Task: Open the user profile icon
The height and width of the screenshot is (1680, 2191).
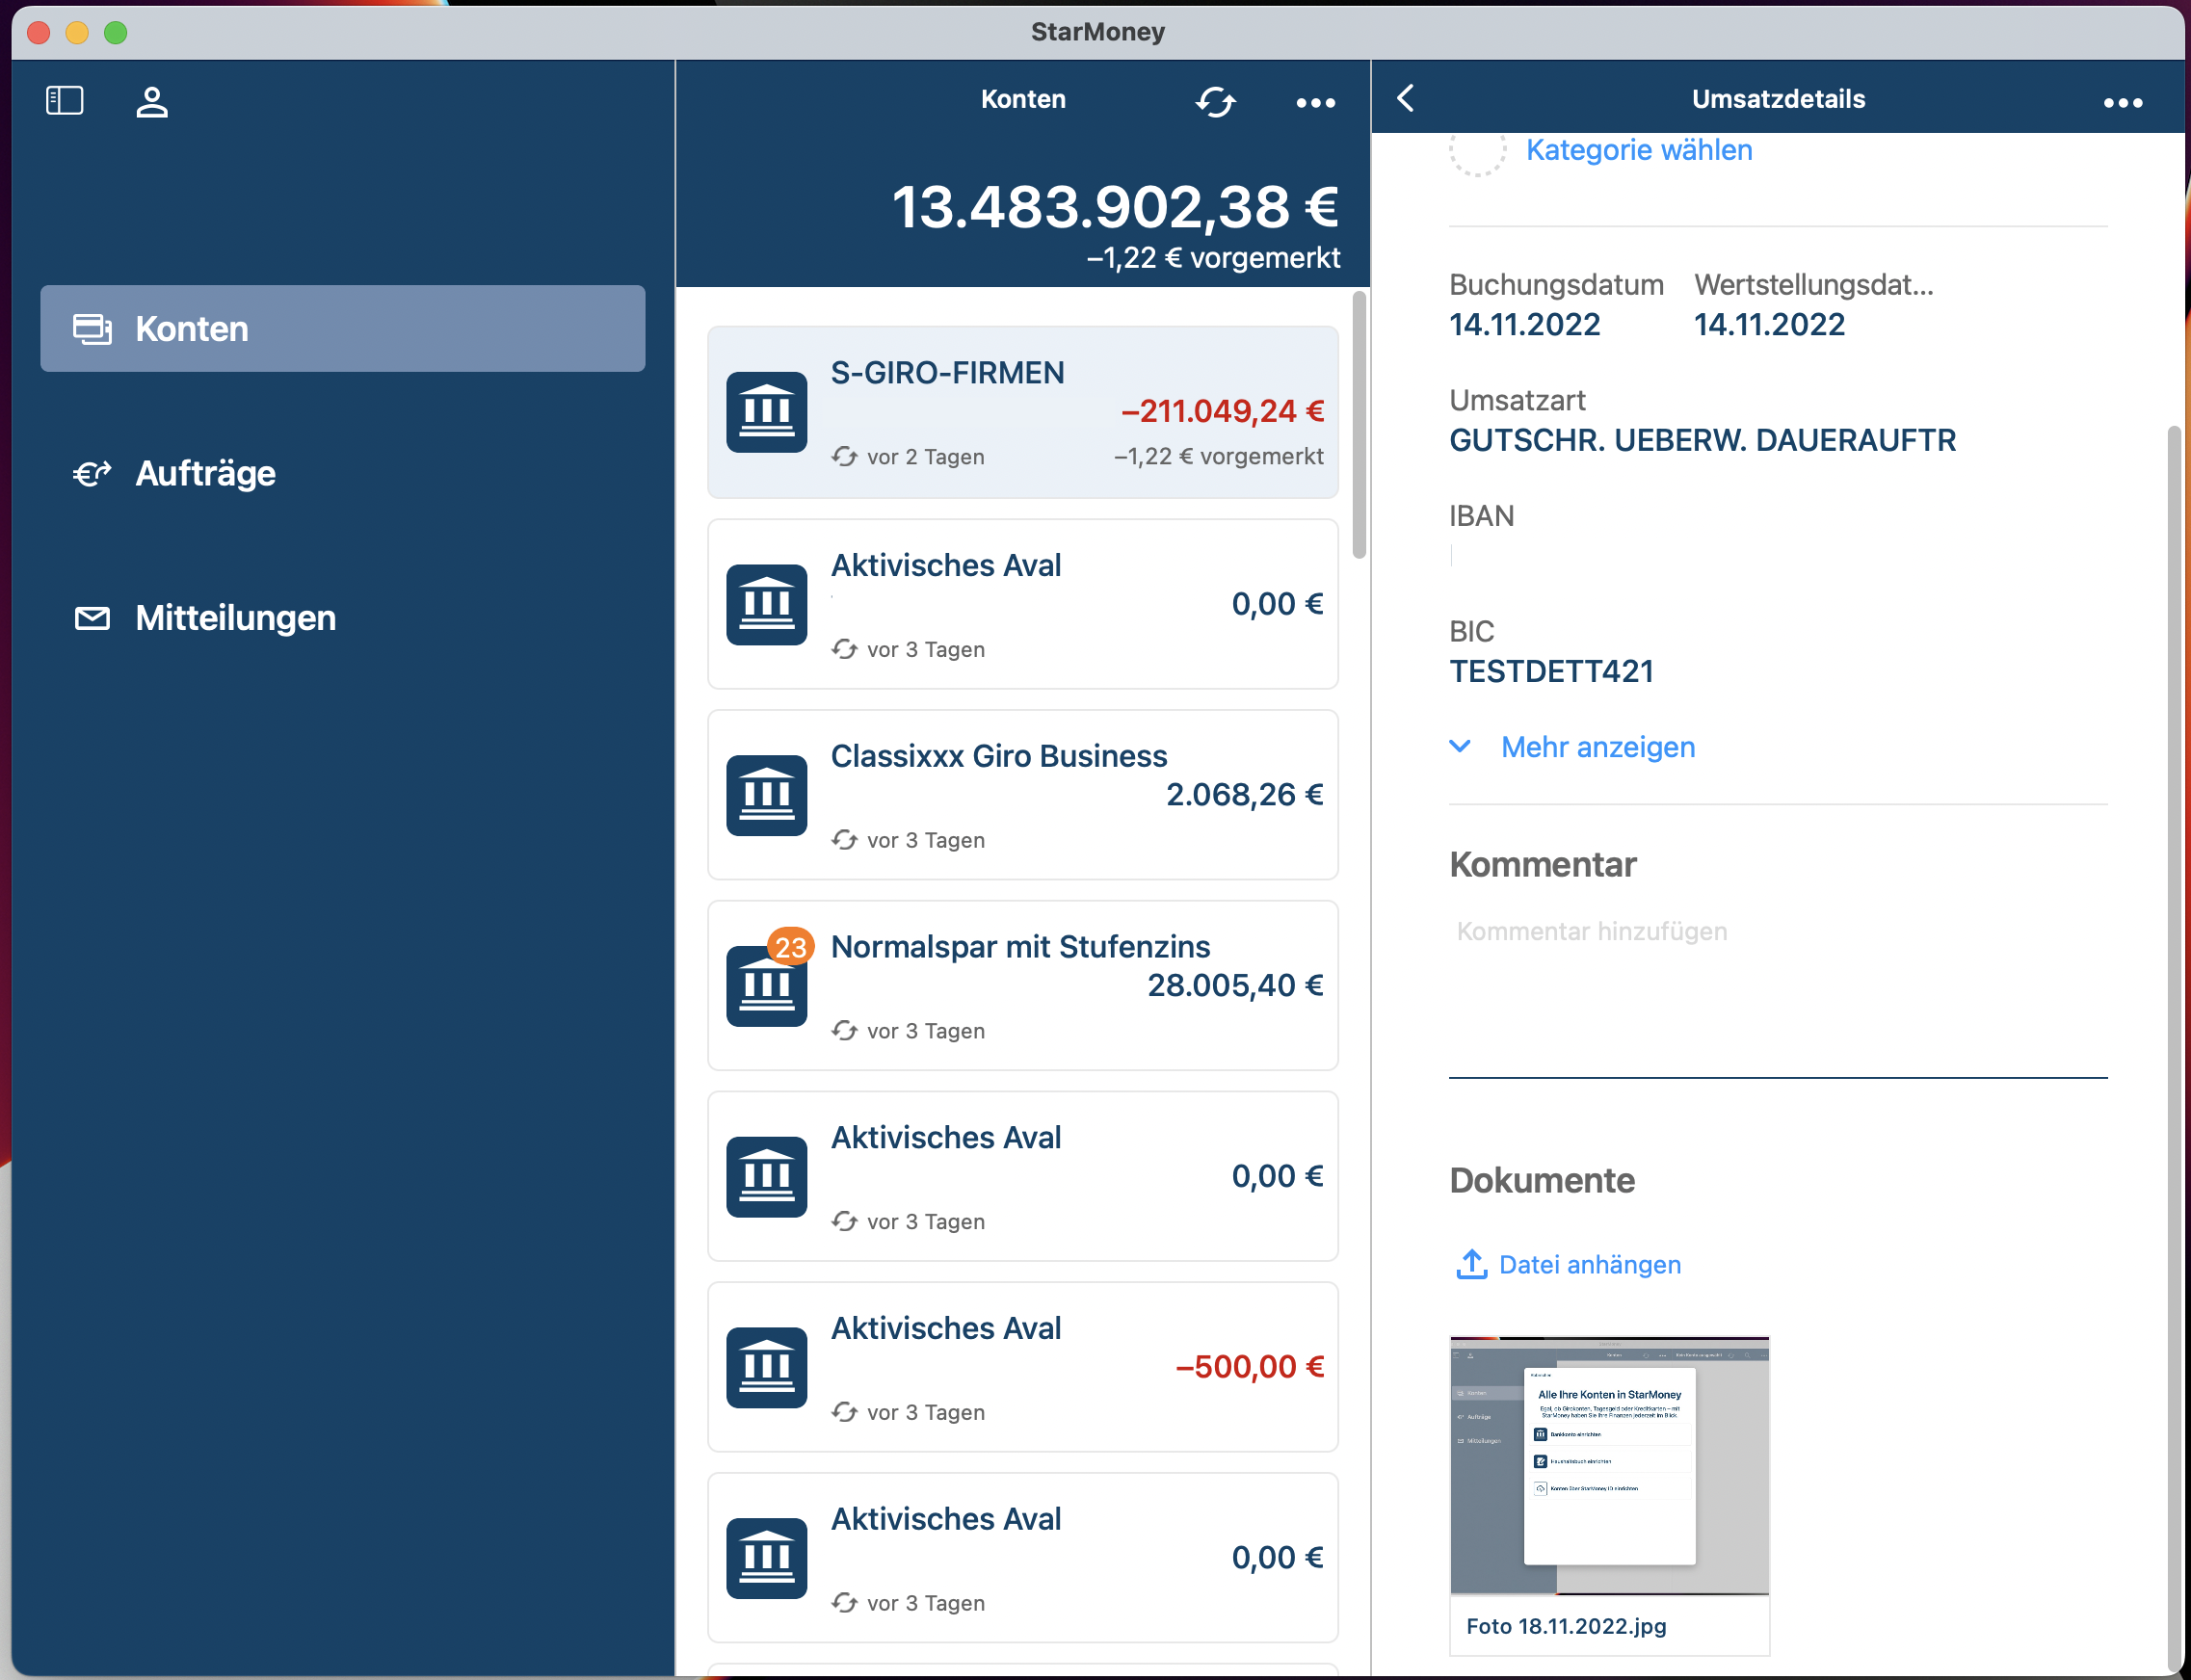Action: pyautogui.click(x=152, y=102)
